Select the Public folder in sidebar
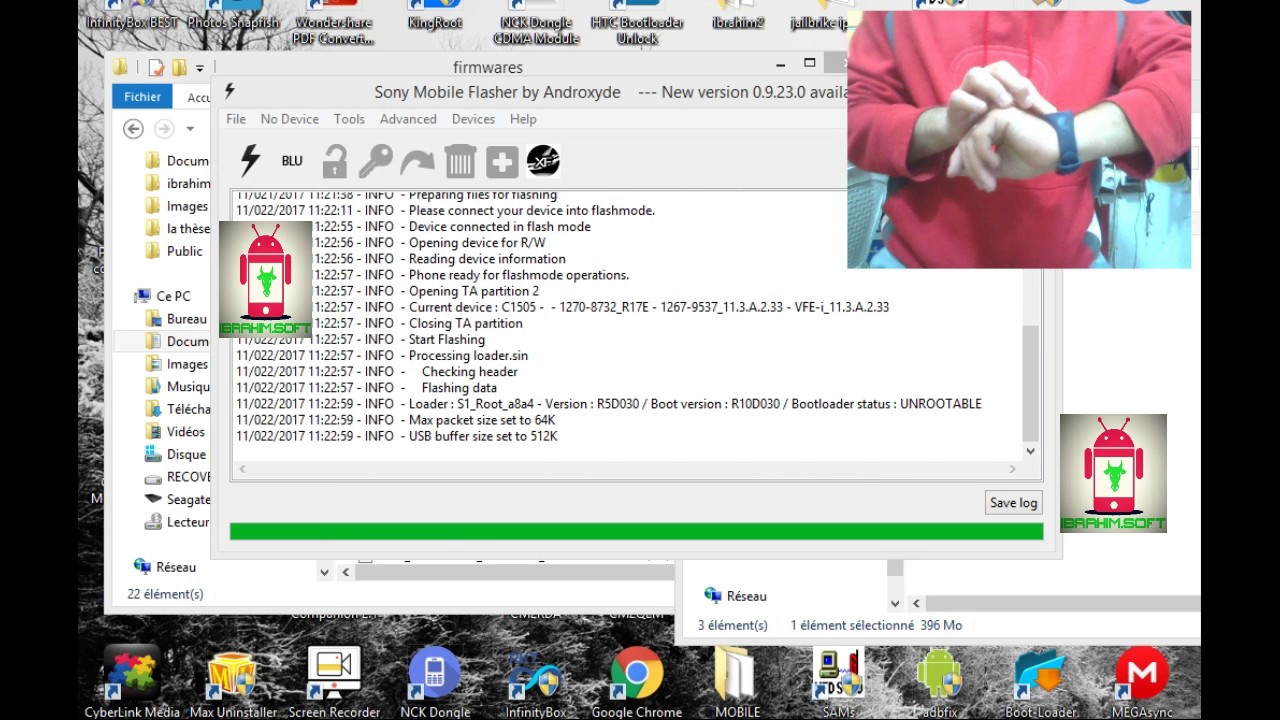1280x720 pixels. click(x=174, y=251)
